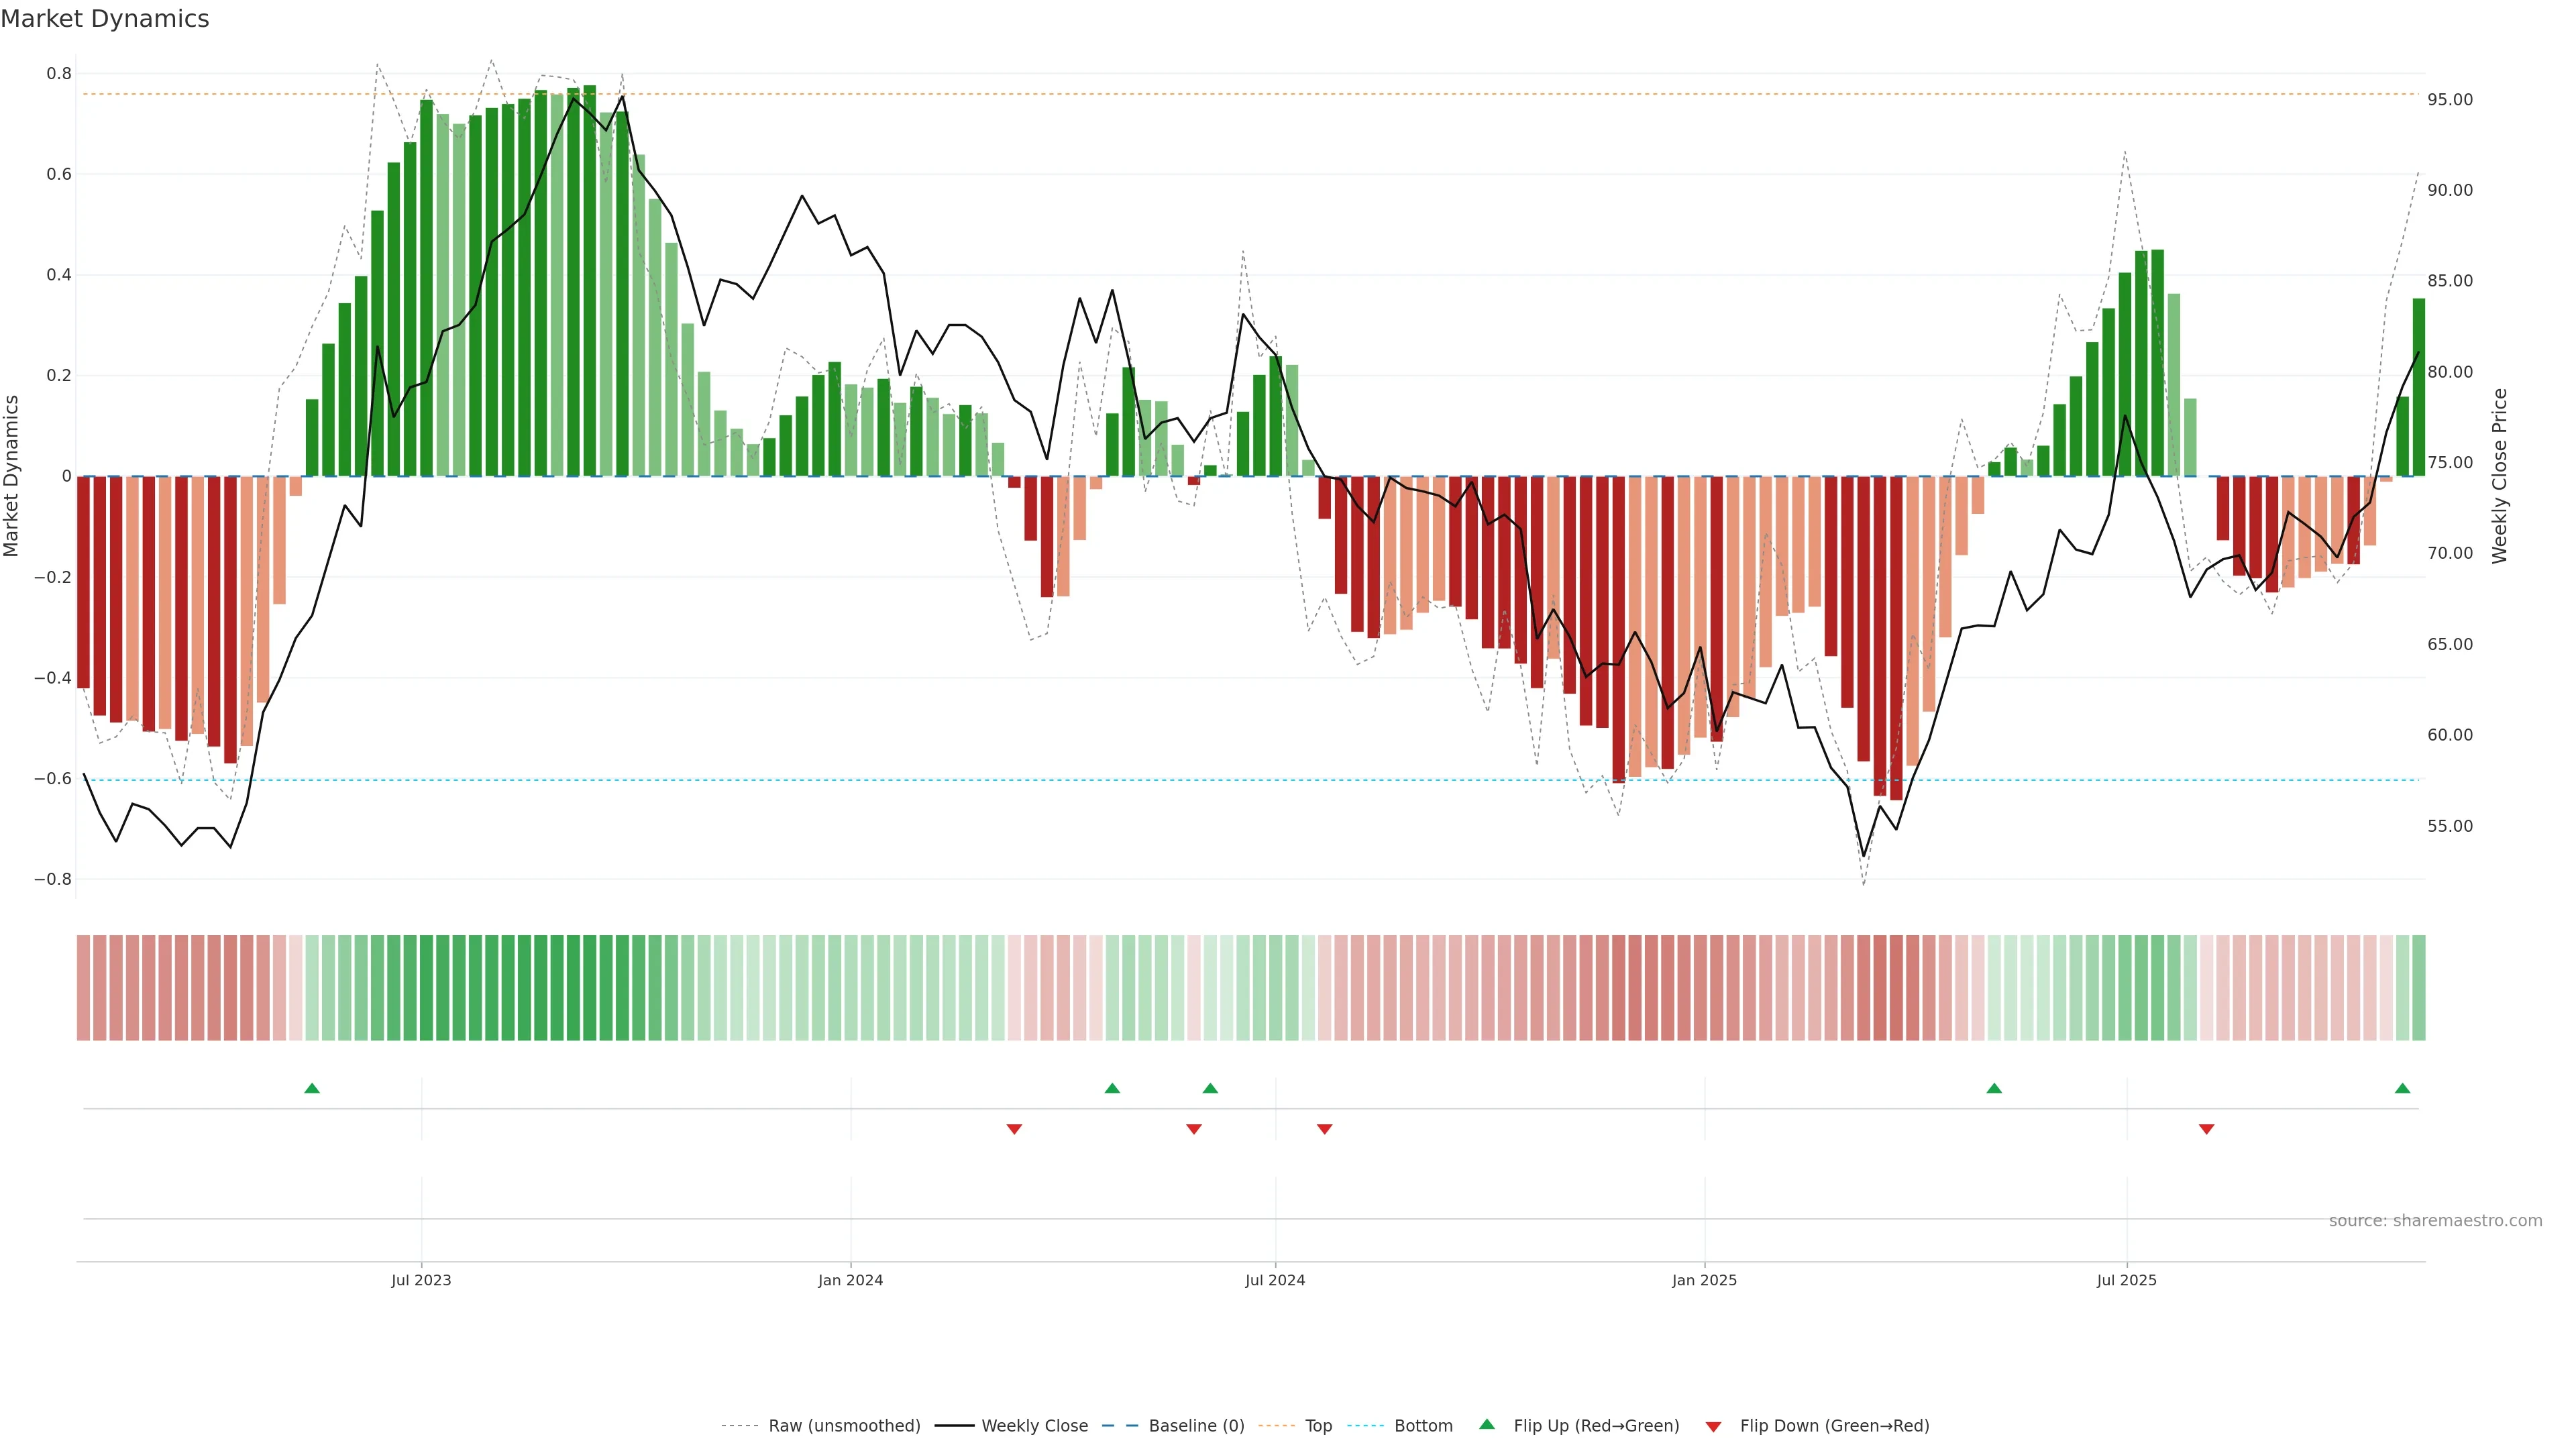Click the first green flip-up marker before Jul 2023

tap(312, 1088)
